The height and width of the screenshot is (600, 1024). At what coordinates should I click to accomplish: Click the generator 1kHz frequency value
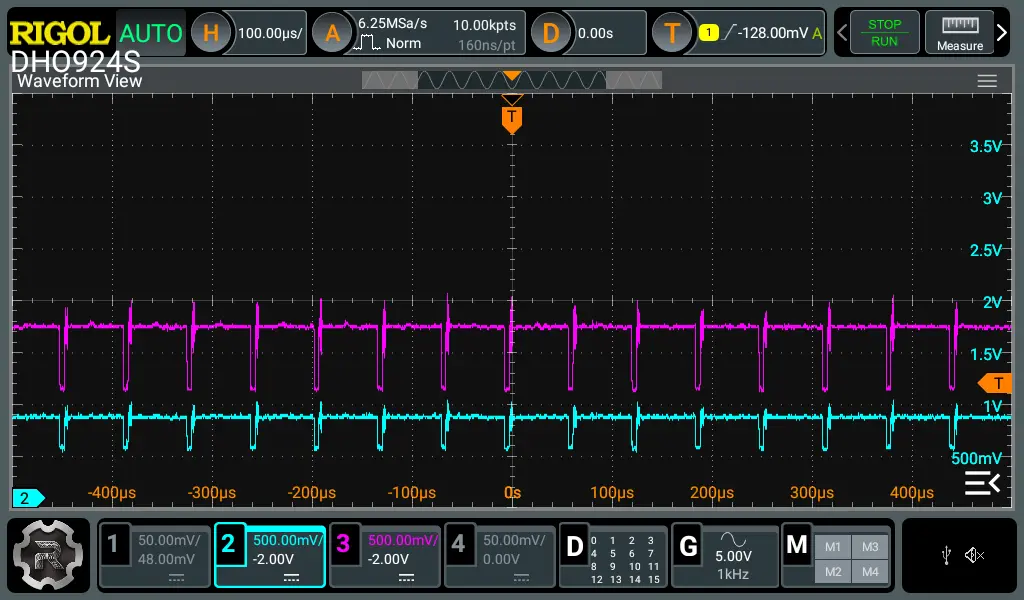click(x=733, y=575)
